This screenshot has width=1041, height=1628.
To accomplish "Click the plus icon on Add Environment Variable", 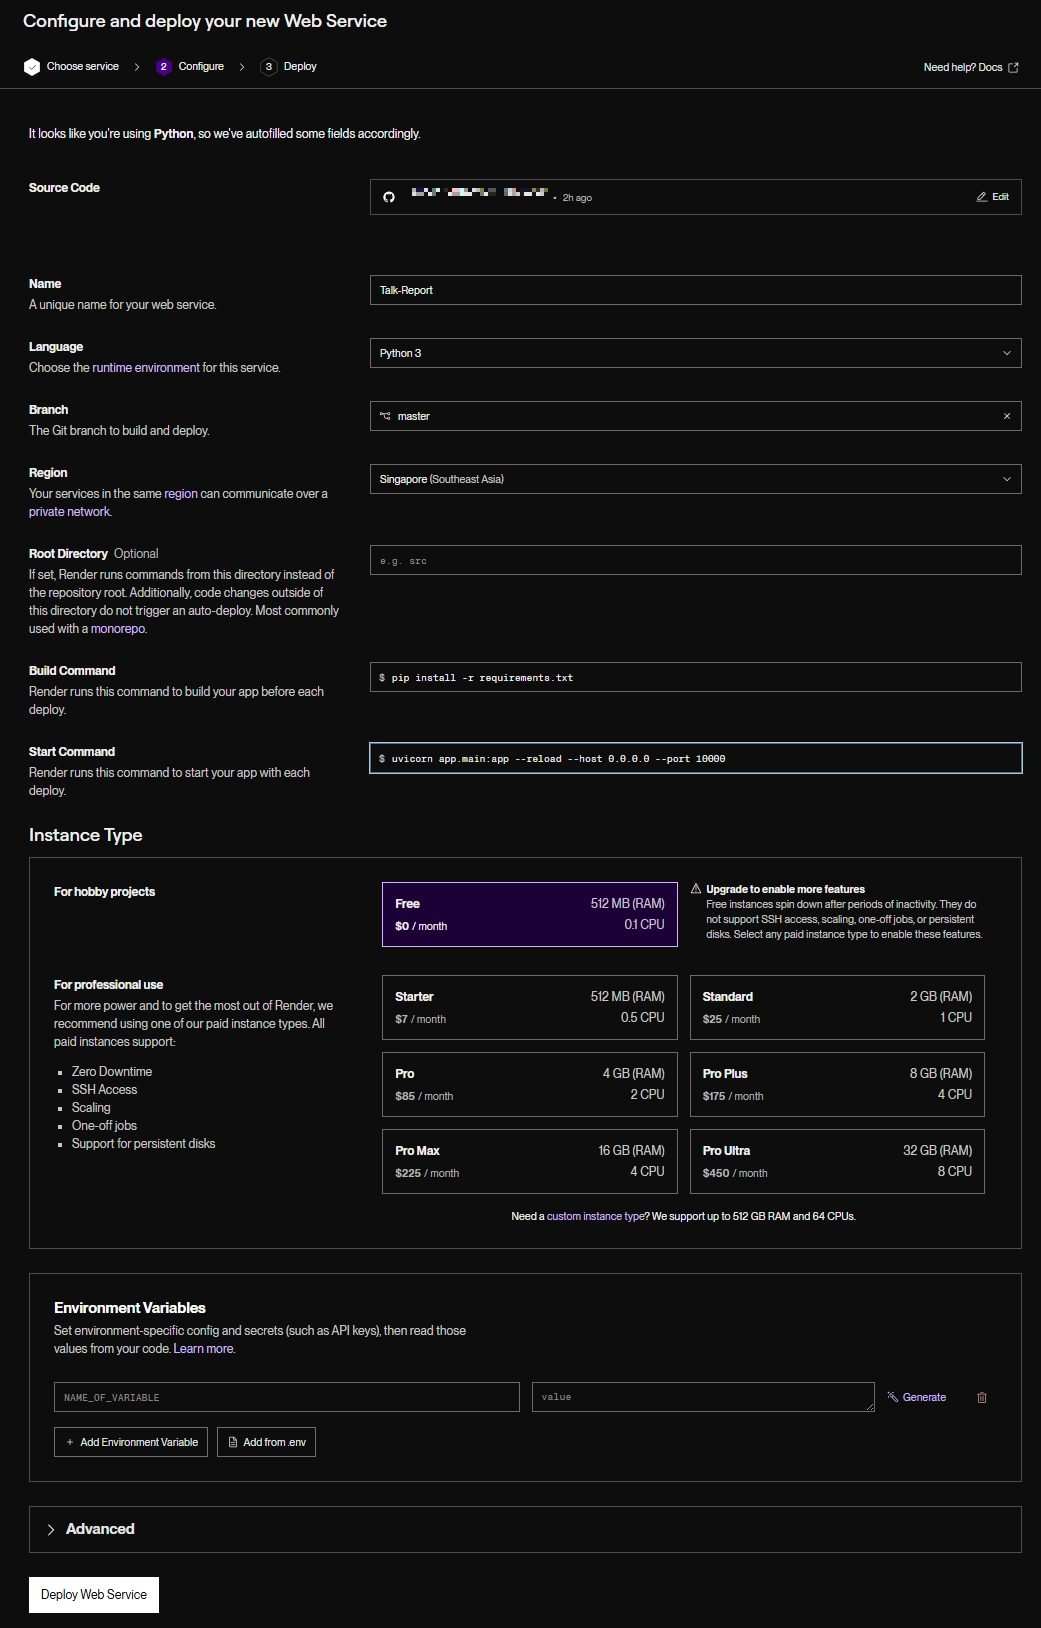I will (70, 1442).
